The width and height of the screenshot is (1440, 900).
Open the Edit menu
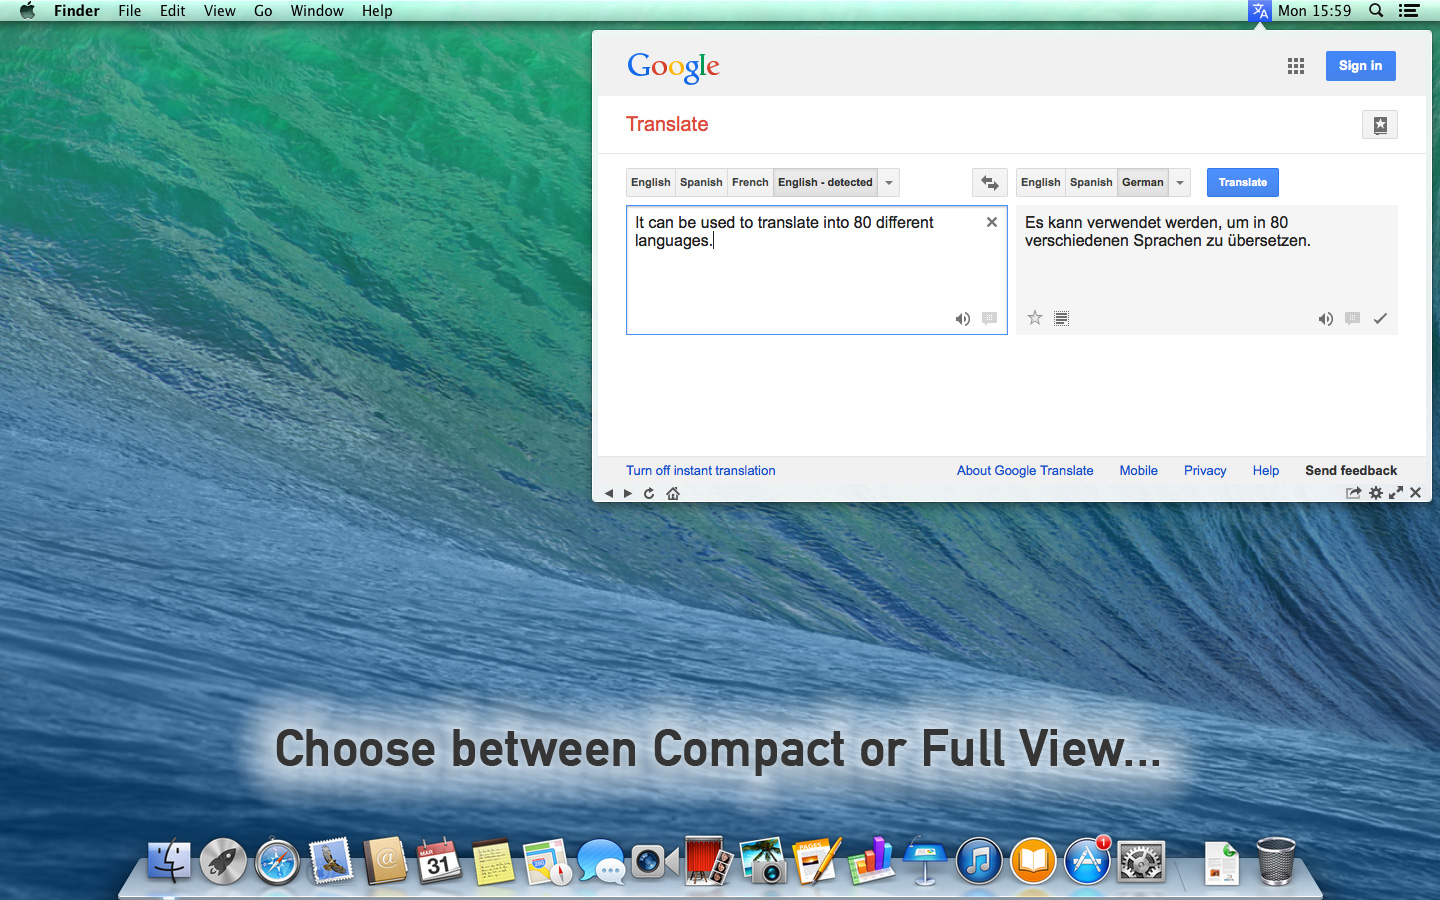(173, 11)
